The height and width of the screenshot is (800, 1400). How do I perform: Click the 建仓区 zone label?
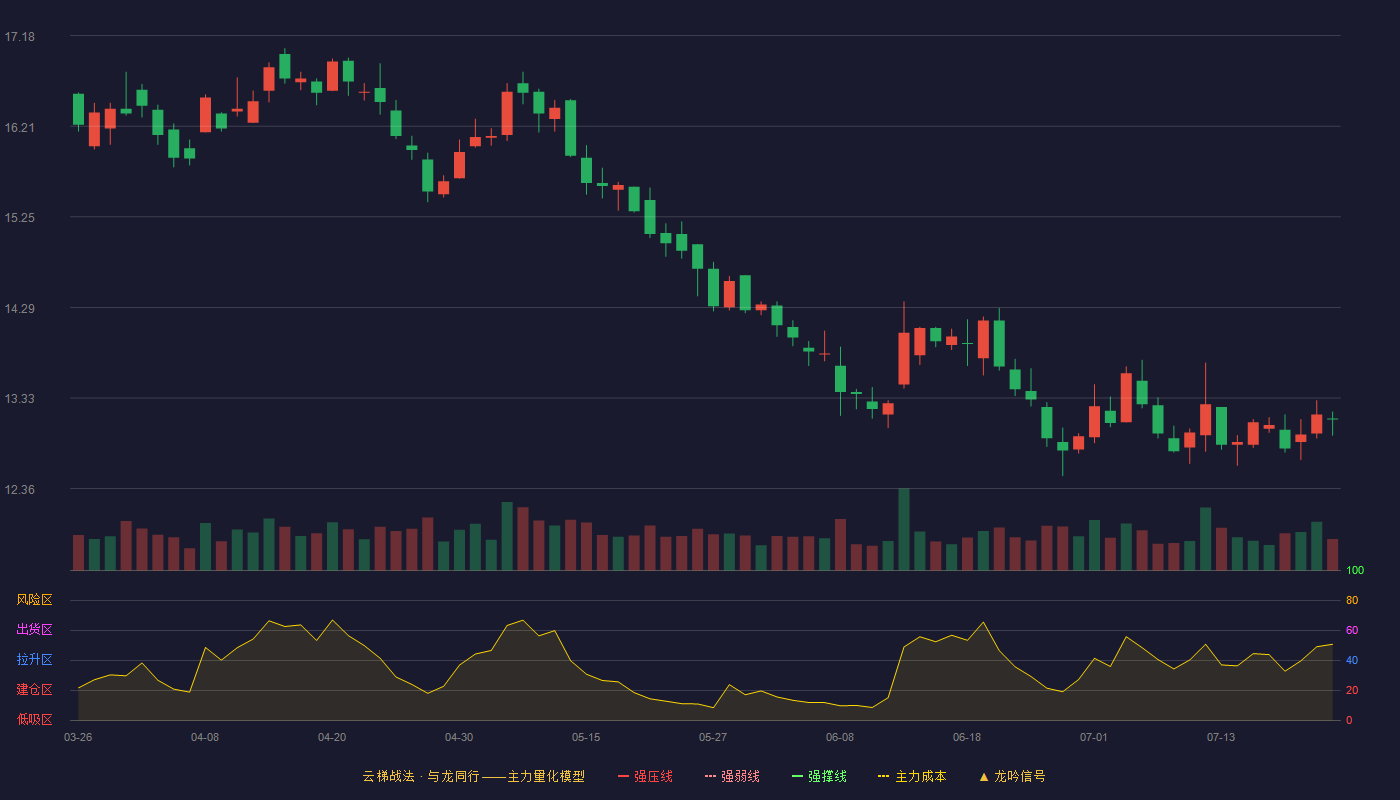point(34,690)
